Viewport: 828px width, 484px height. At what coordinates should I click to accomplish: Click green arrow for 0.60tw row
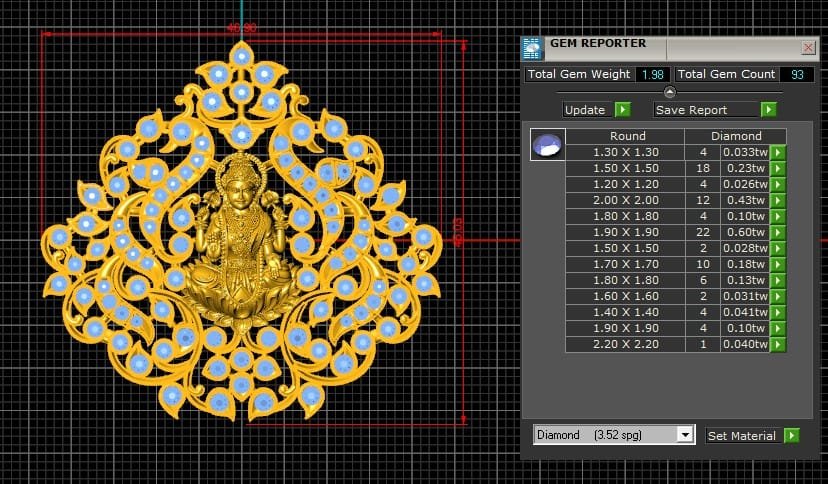pyautogui.click(x=778, y=232)
